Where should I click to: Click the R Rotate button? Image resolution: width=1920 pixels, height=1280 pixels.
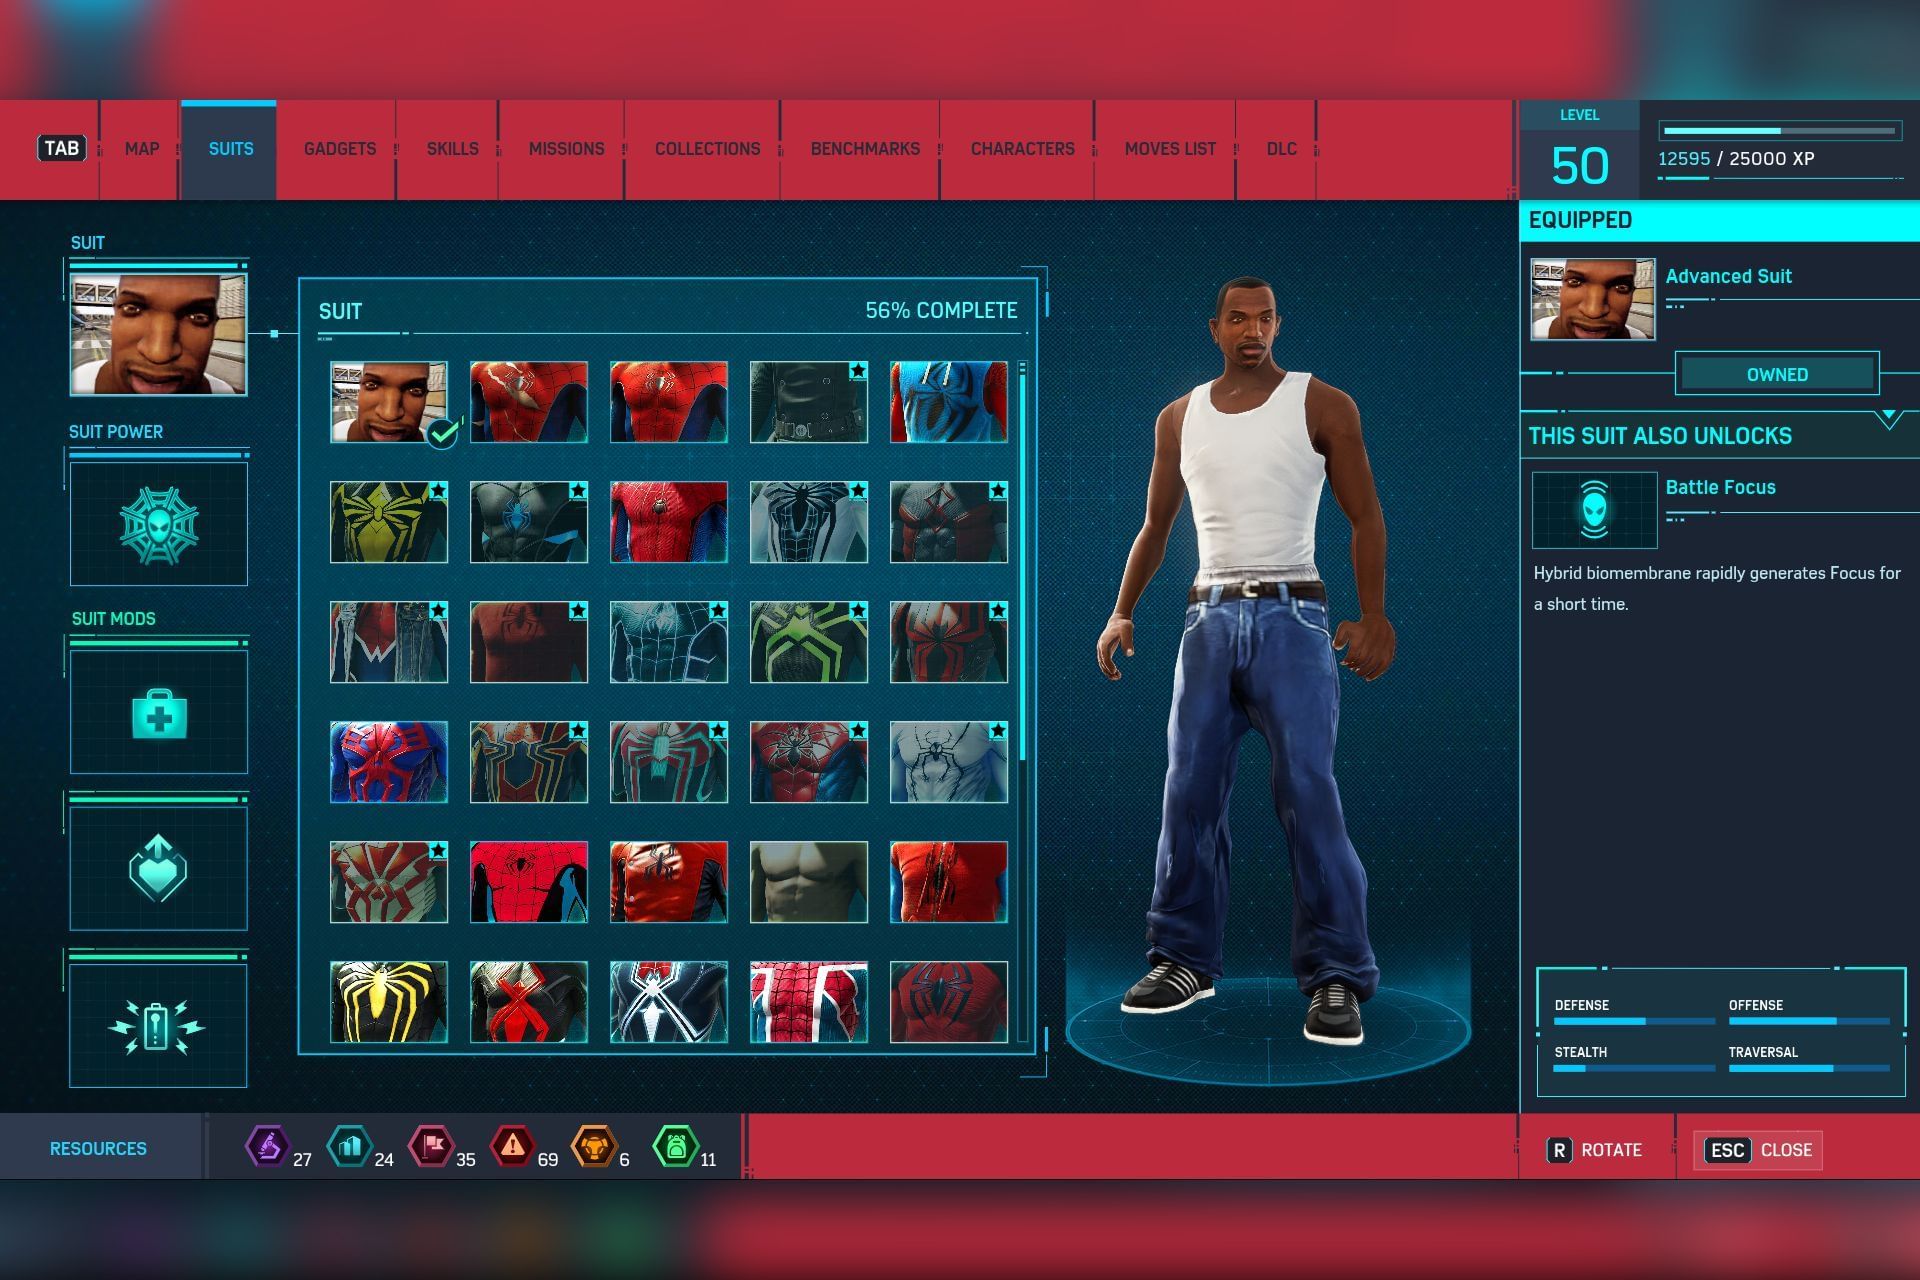[1595, 1150]
